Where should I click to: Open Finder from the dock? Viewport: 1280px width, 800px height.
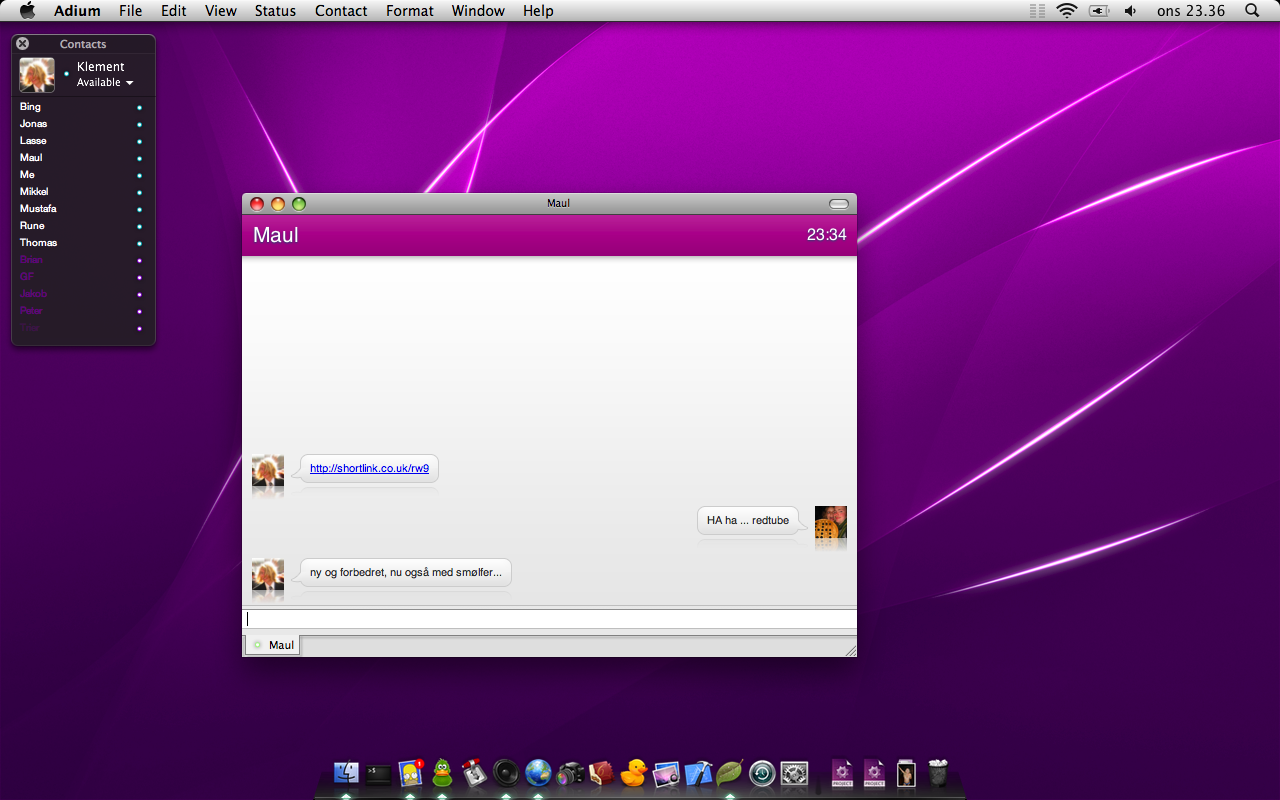coord(346,773)
